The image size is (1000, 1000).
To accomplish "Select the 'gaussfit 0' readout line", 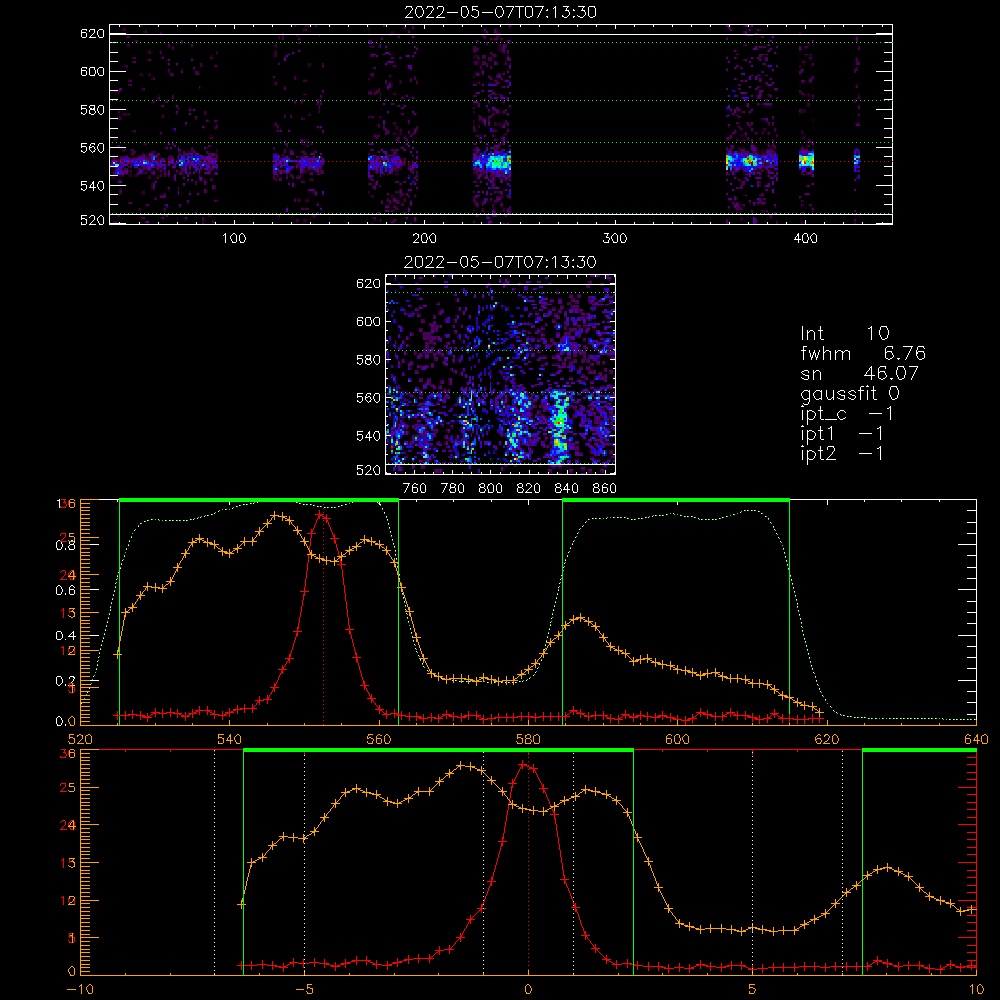I will click(850, 393).
